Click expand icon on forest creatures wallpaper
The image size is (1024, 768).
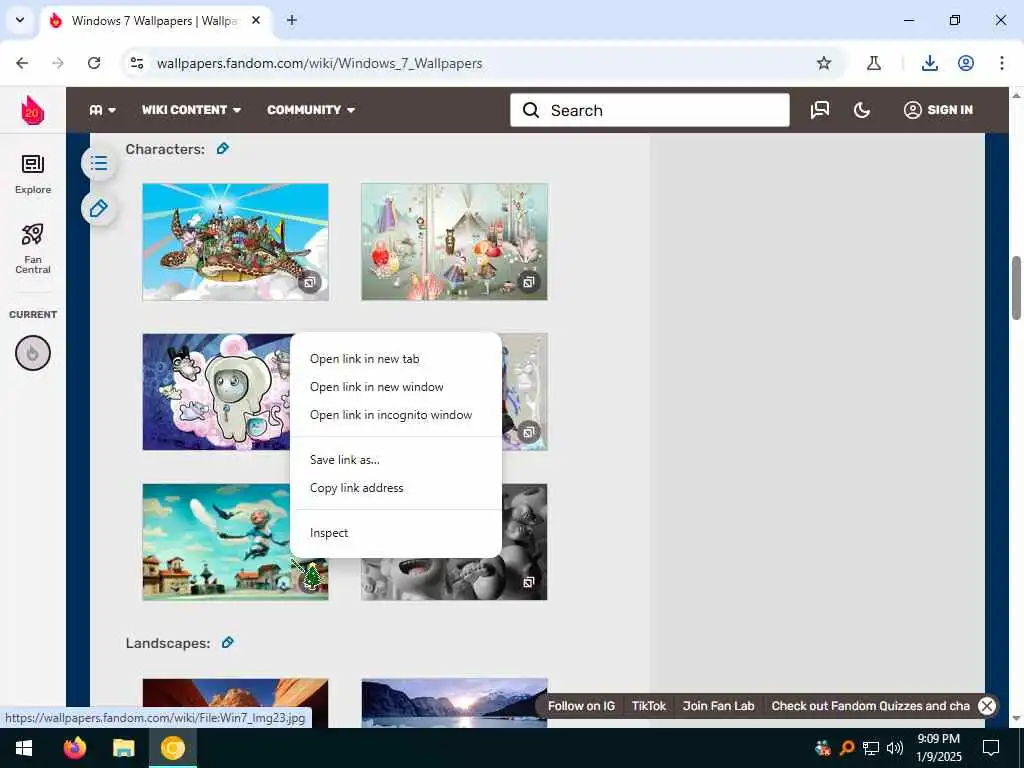[x=528, y=282]
